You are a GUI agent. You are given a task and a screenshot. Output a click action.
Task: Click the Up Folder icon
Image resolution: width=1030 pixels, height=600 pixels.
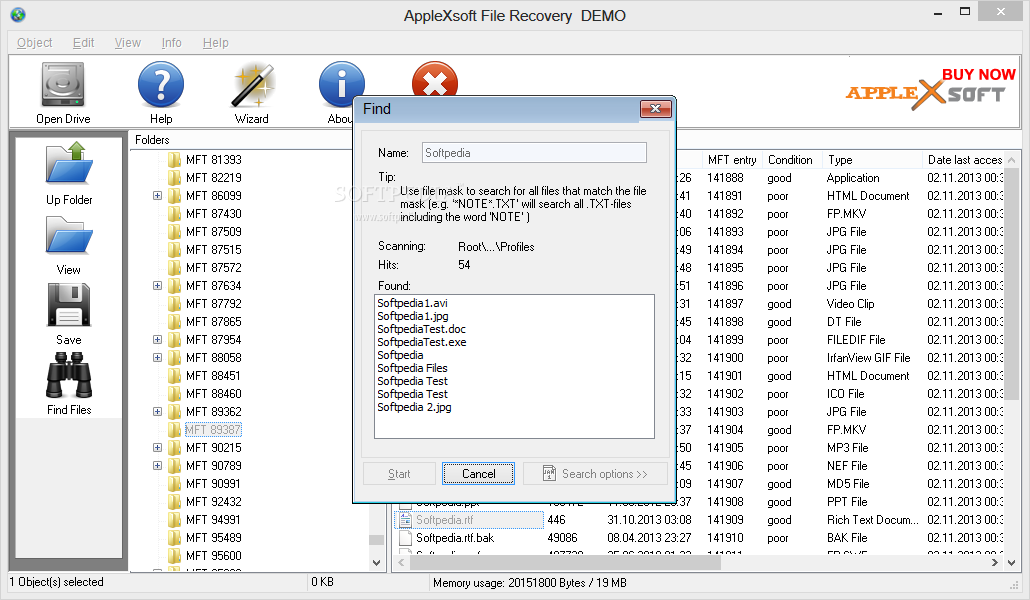pyautogui.click(x=69, y=164)
